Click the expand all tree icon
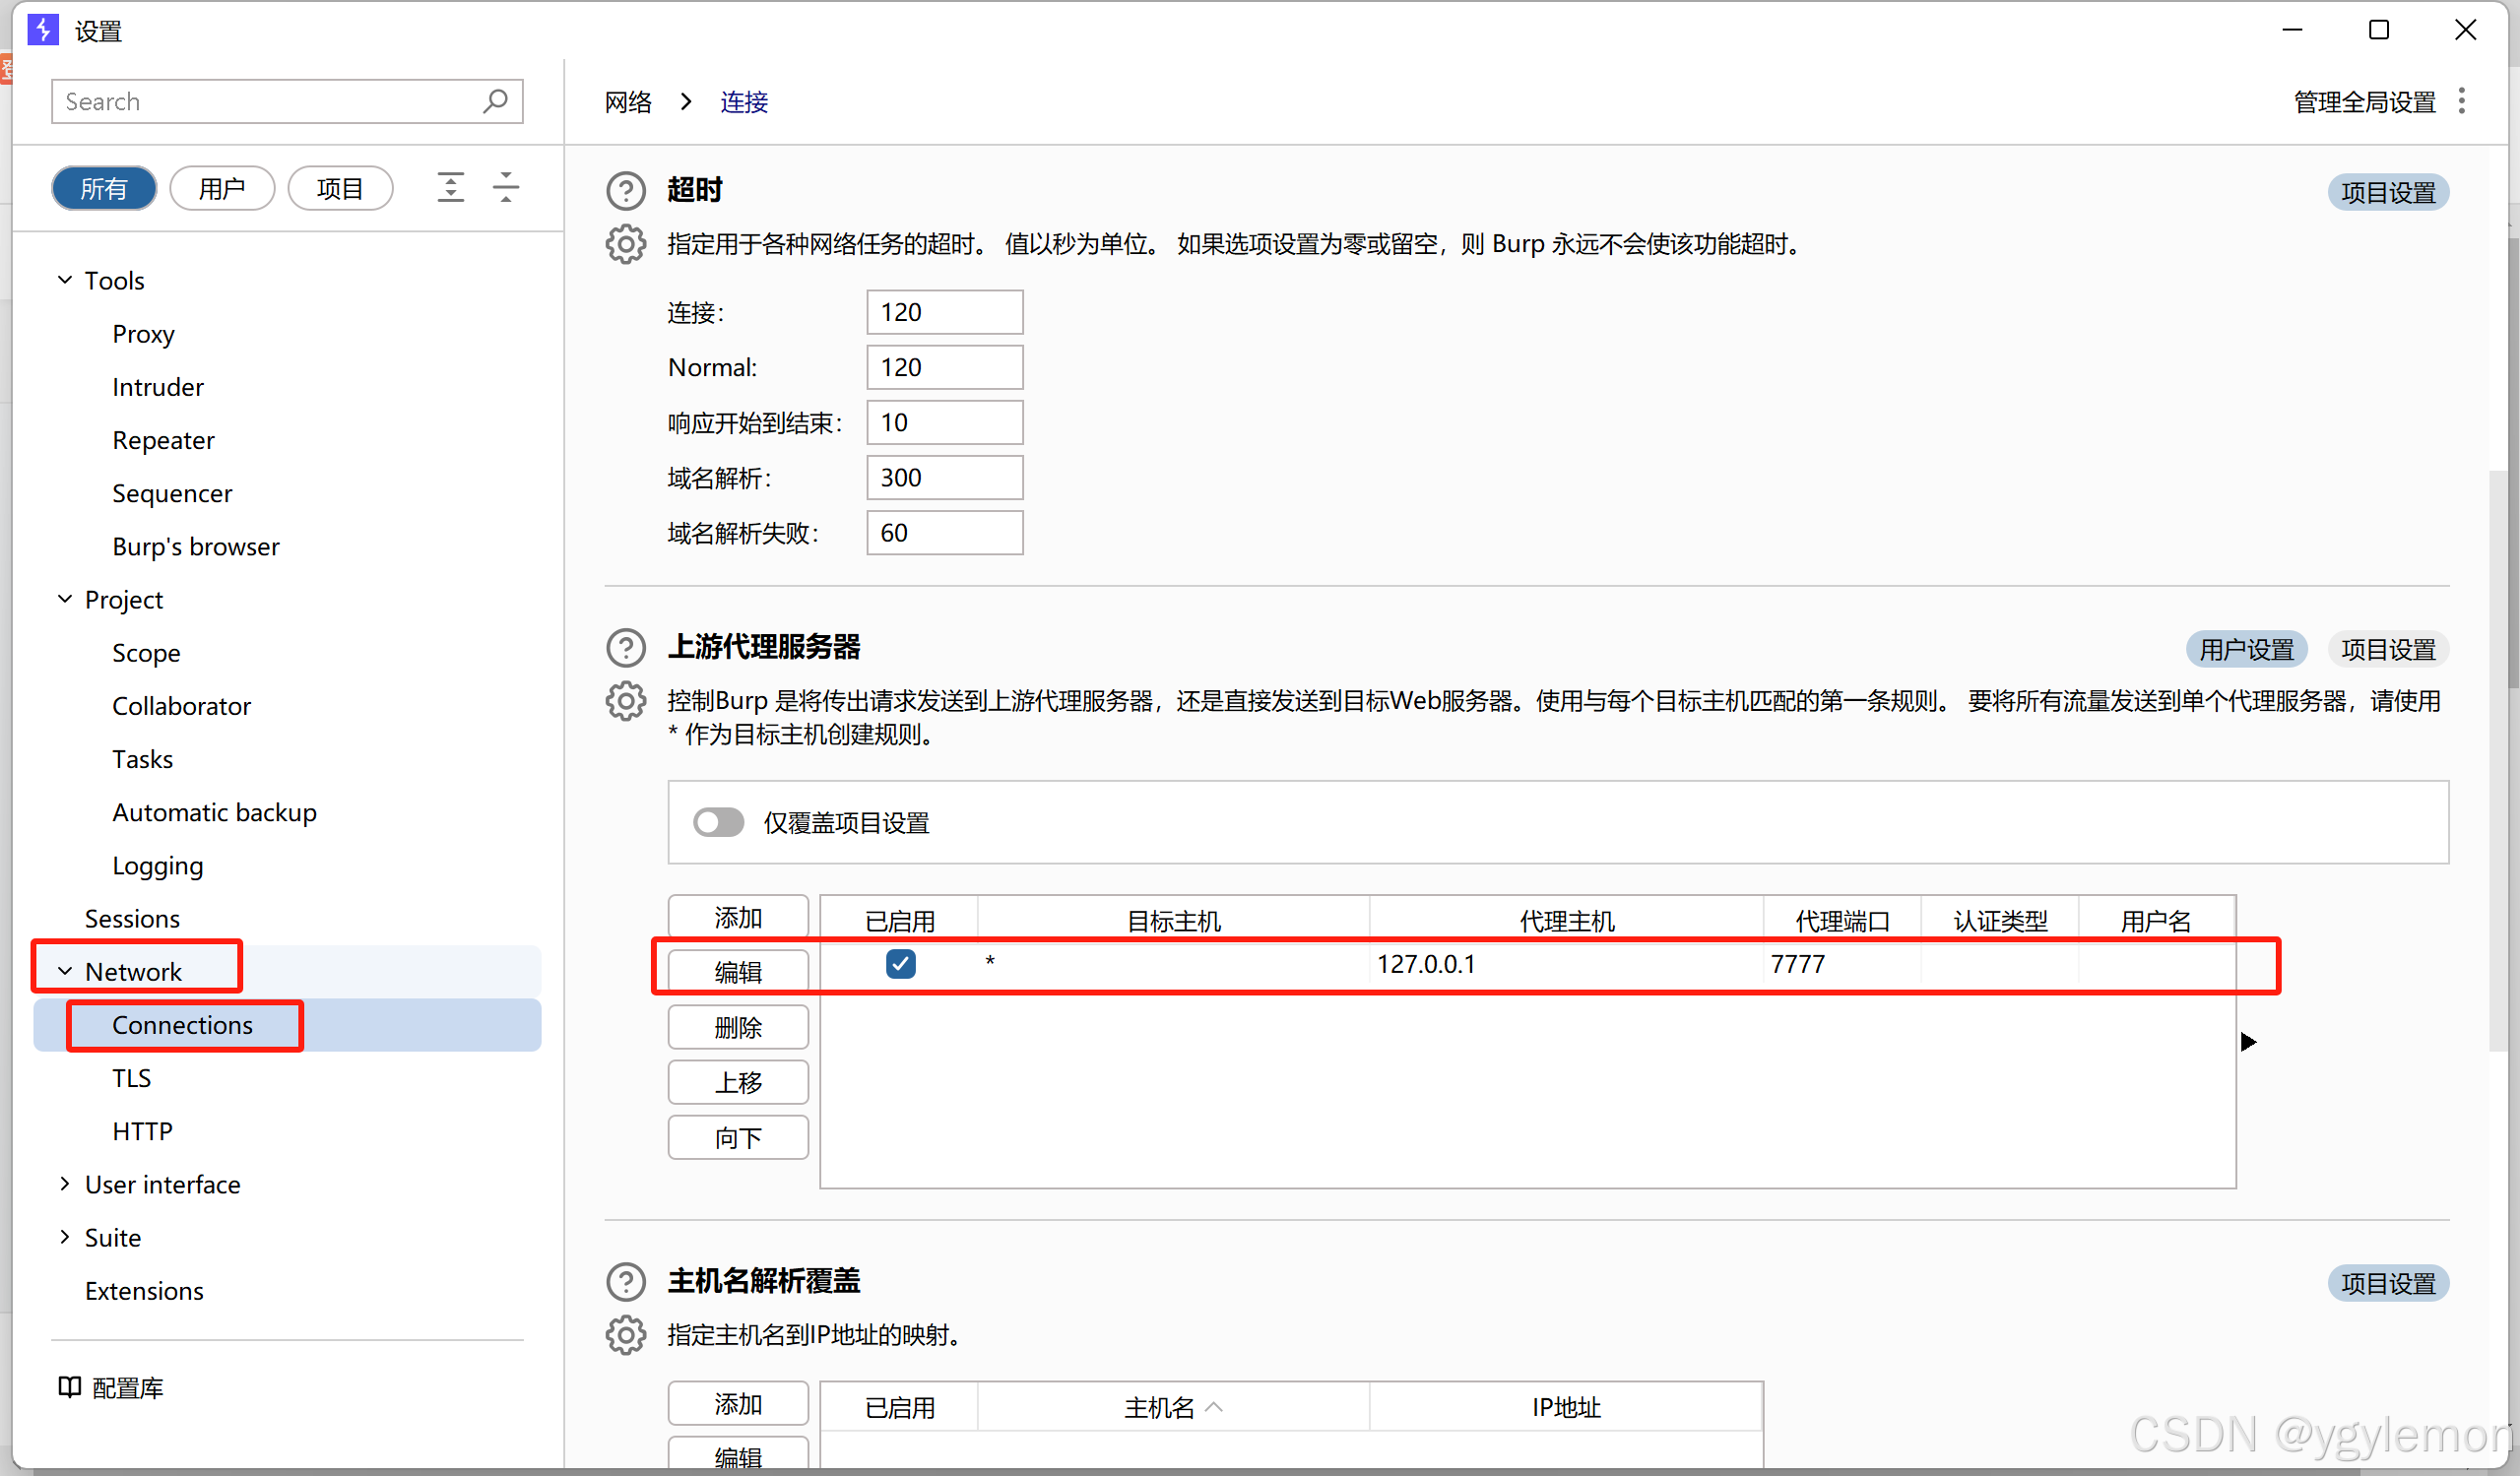This screenshot has height=1476, width=2520. pyautogui.click(x=451, y=188)
